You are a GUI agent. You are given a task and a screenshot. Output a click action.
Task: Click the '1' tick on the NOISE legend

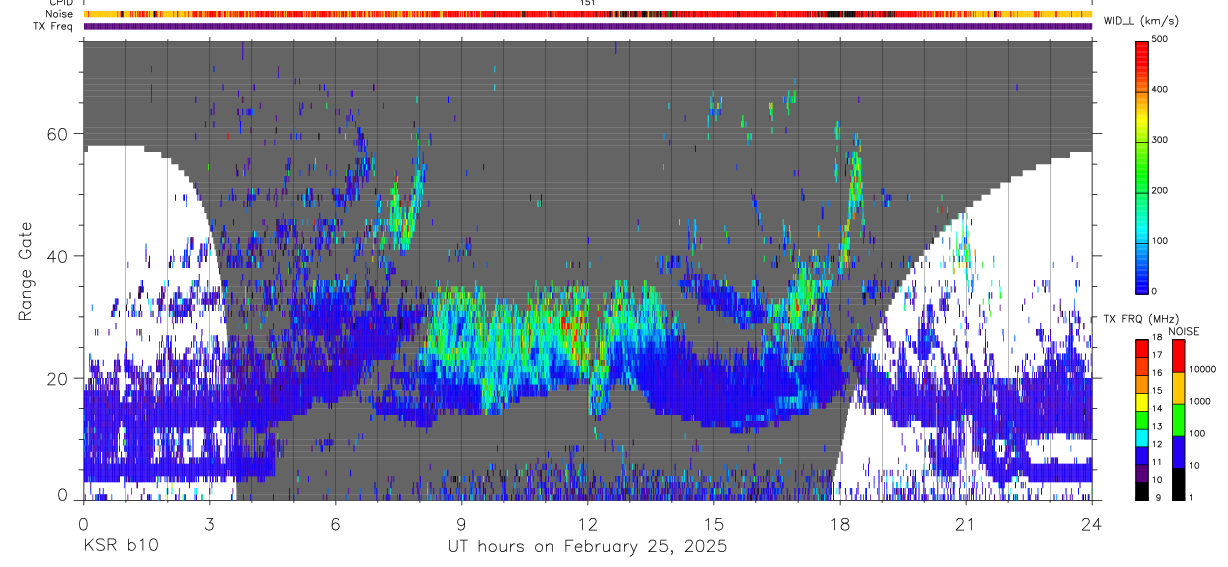[1192, 497]
